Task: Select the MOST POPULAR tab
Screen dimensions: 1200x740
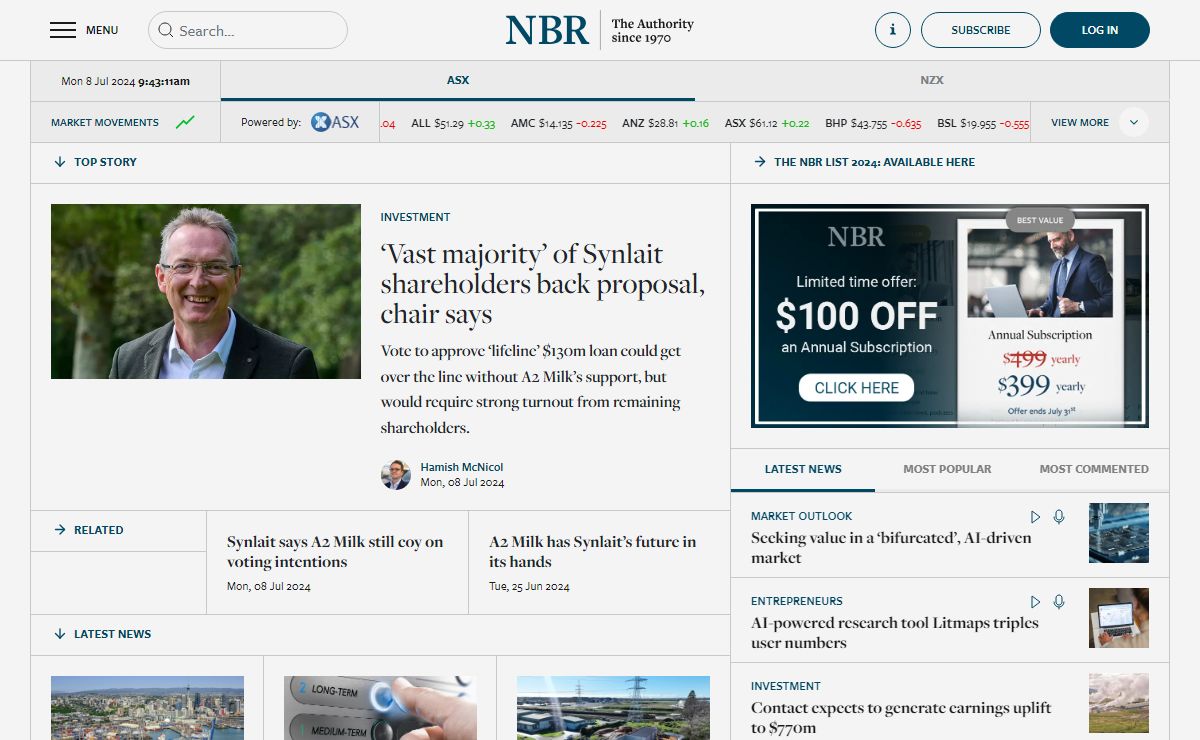Action: [947, 469]
